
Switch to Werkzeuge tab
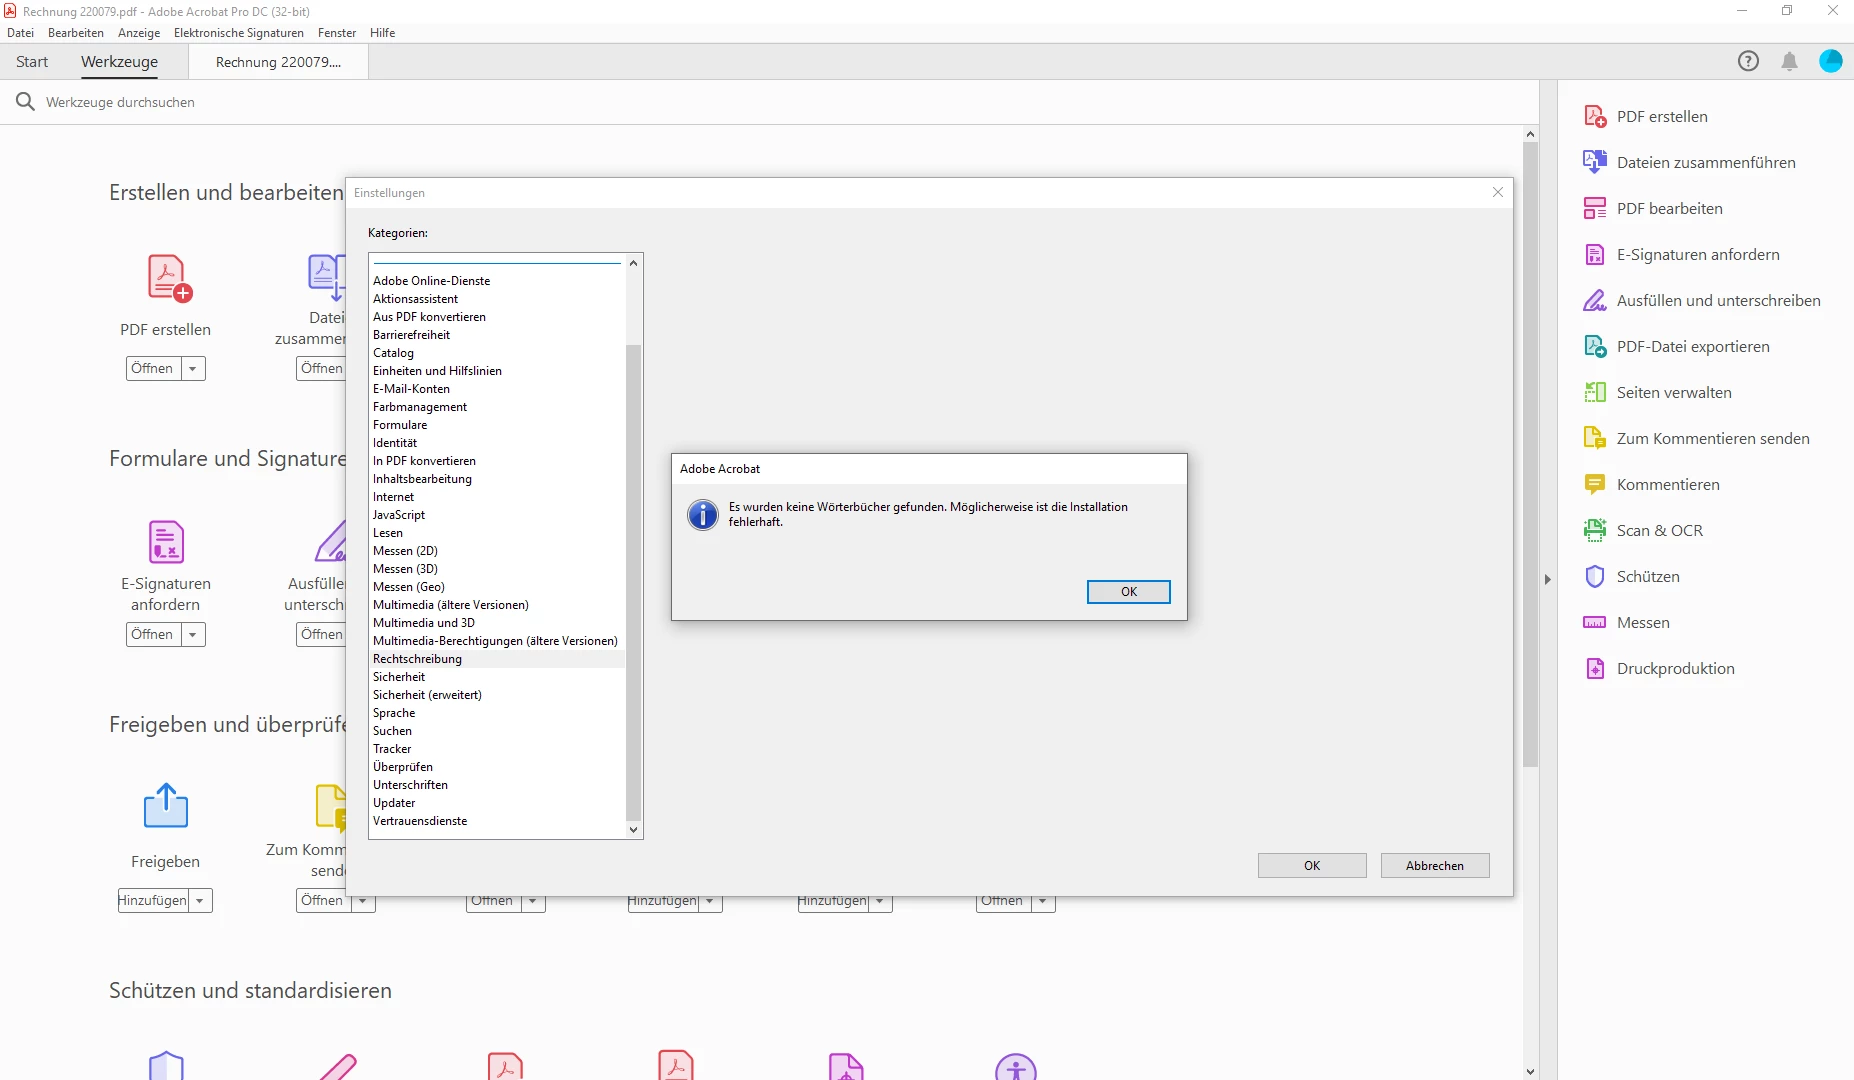click(x=119, y=62)
